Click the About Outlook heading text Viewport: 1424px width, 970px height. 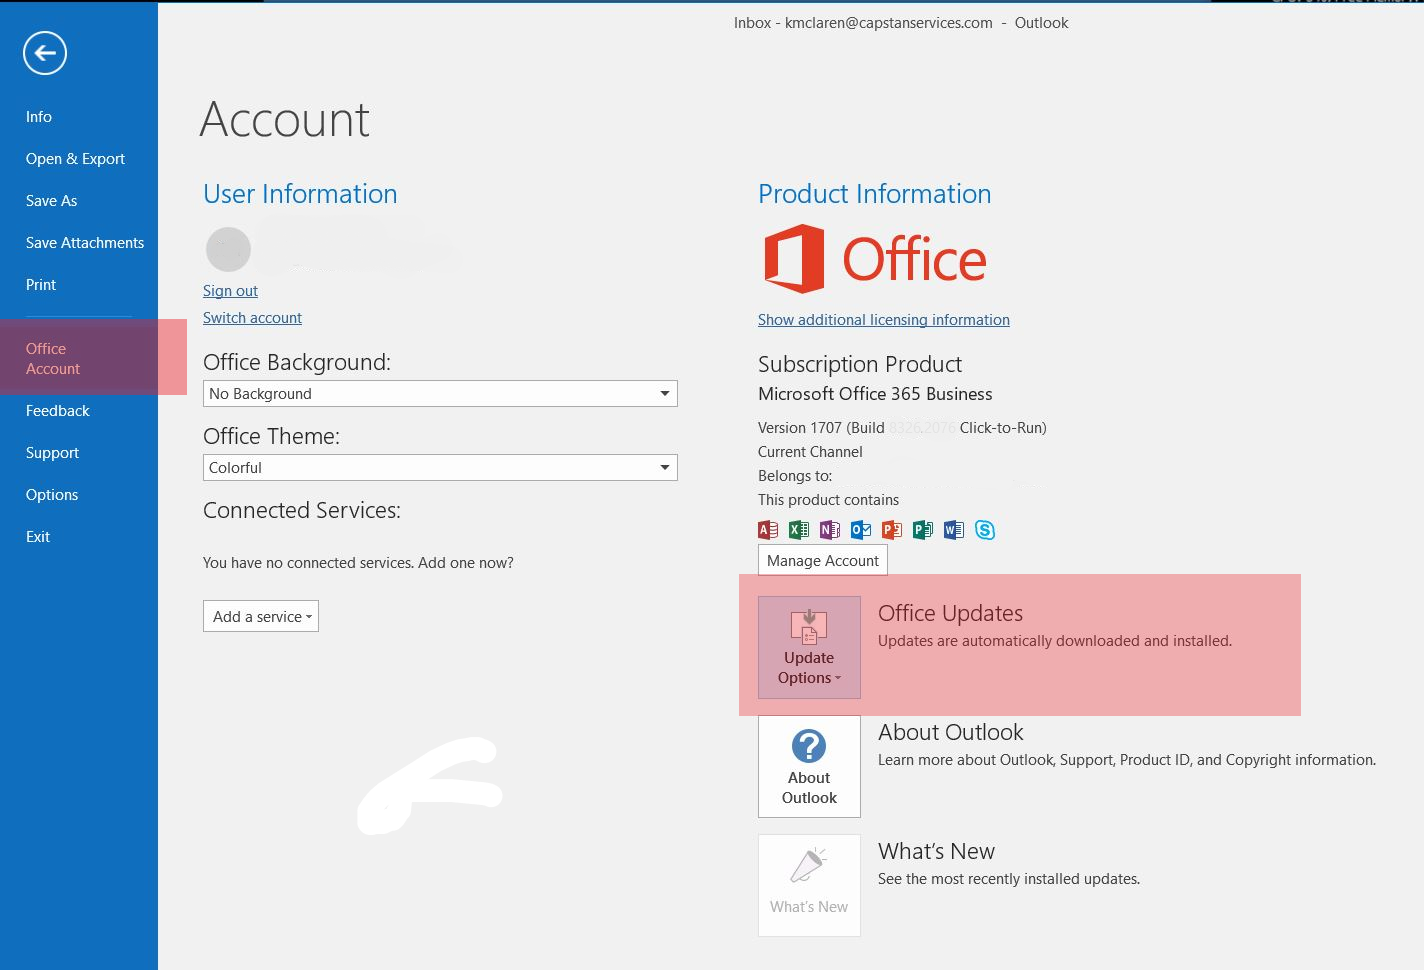tap(951, 732)
